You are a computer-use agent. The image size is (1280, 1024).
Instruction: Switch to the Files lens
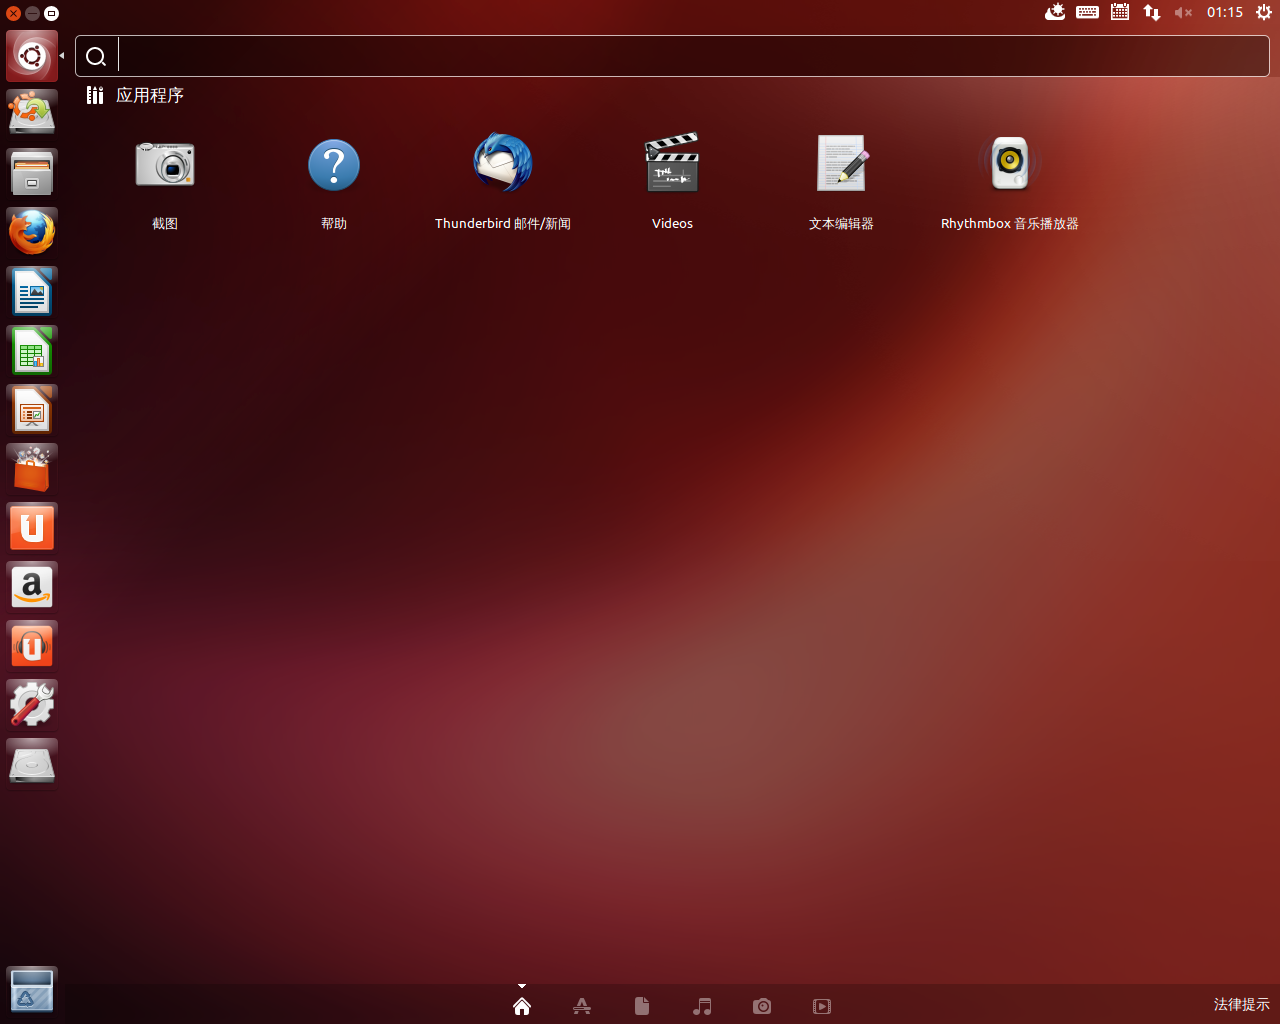(x=642, y=1006)
